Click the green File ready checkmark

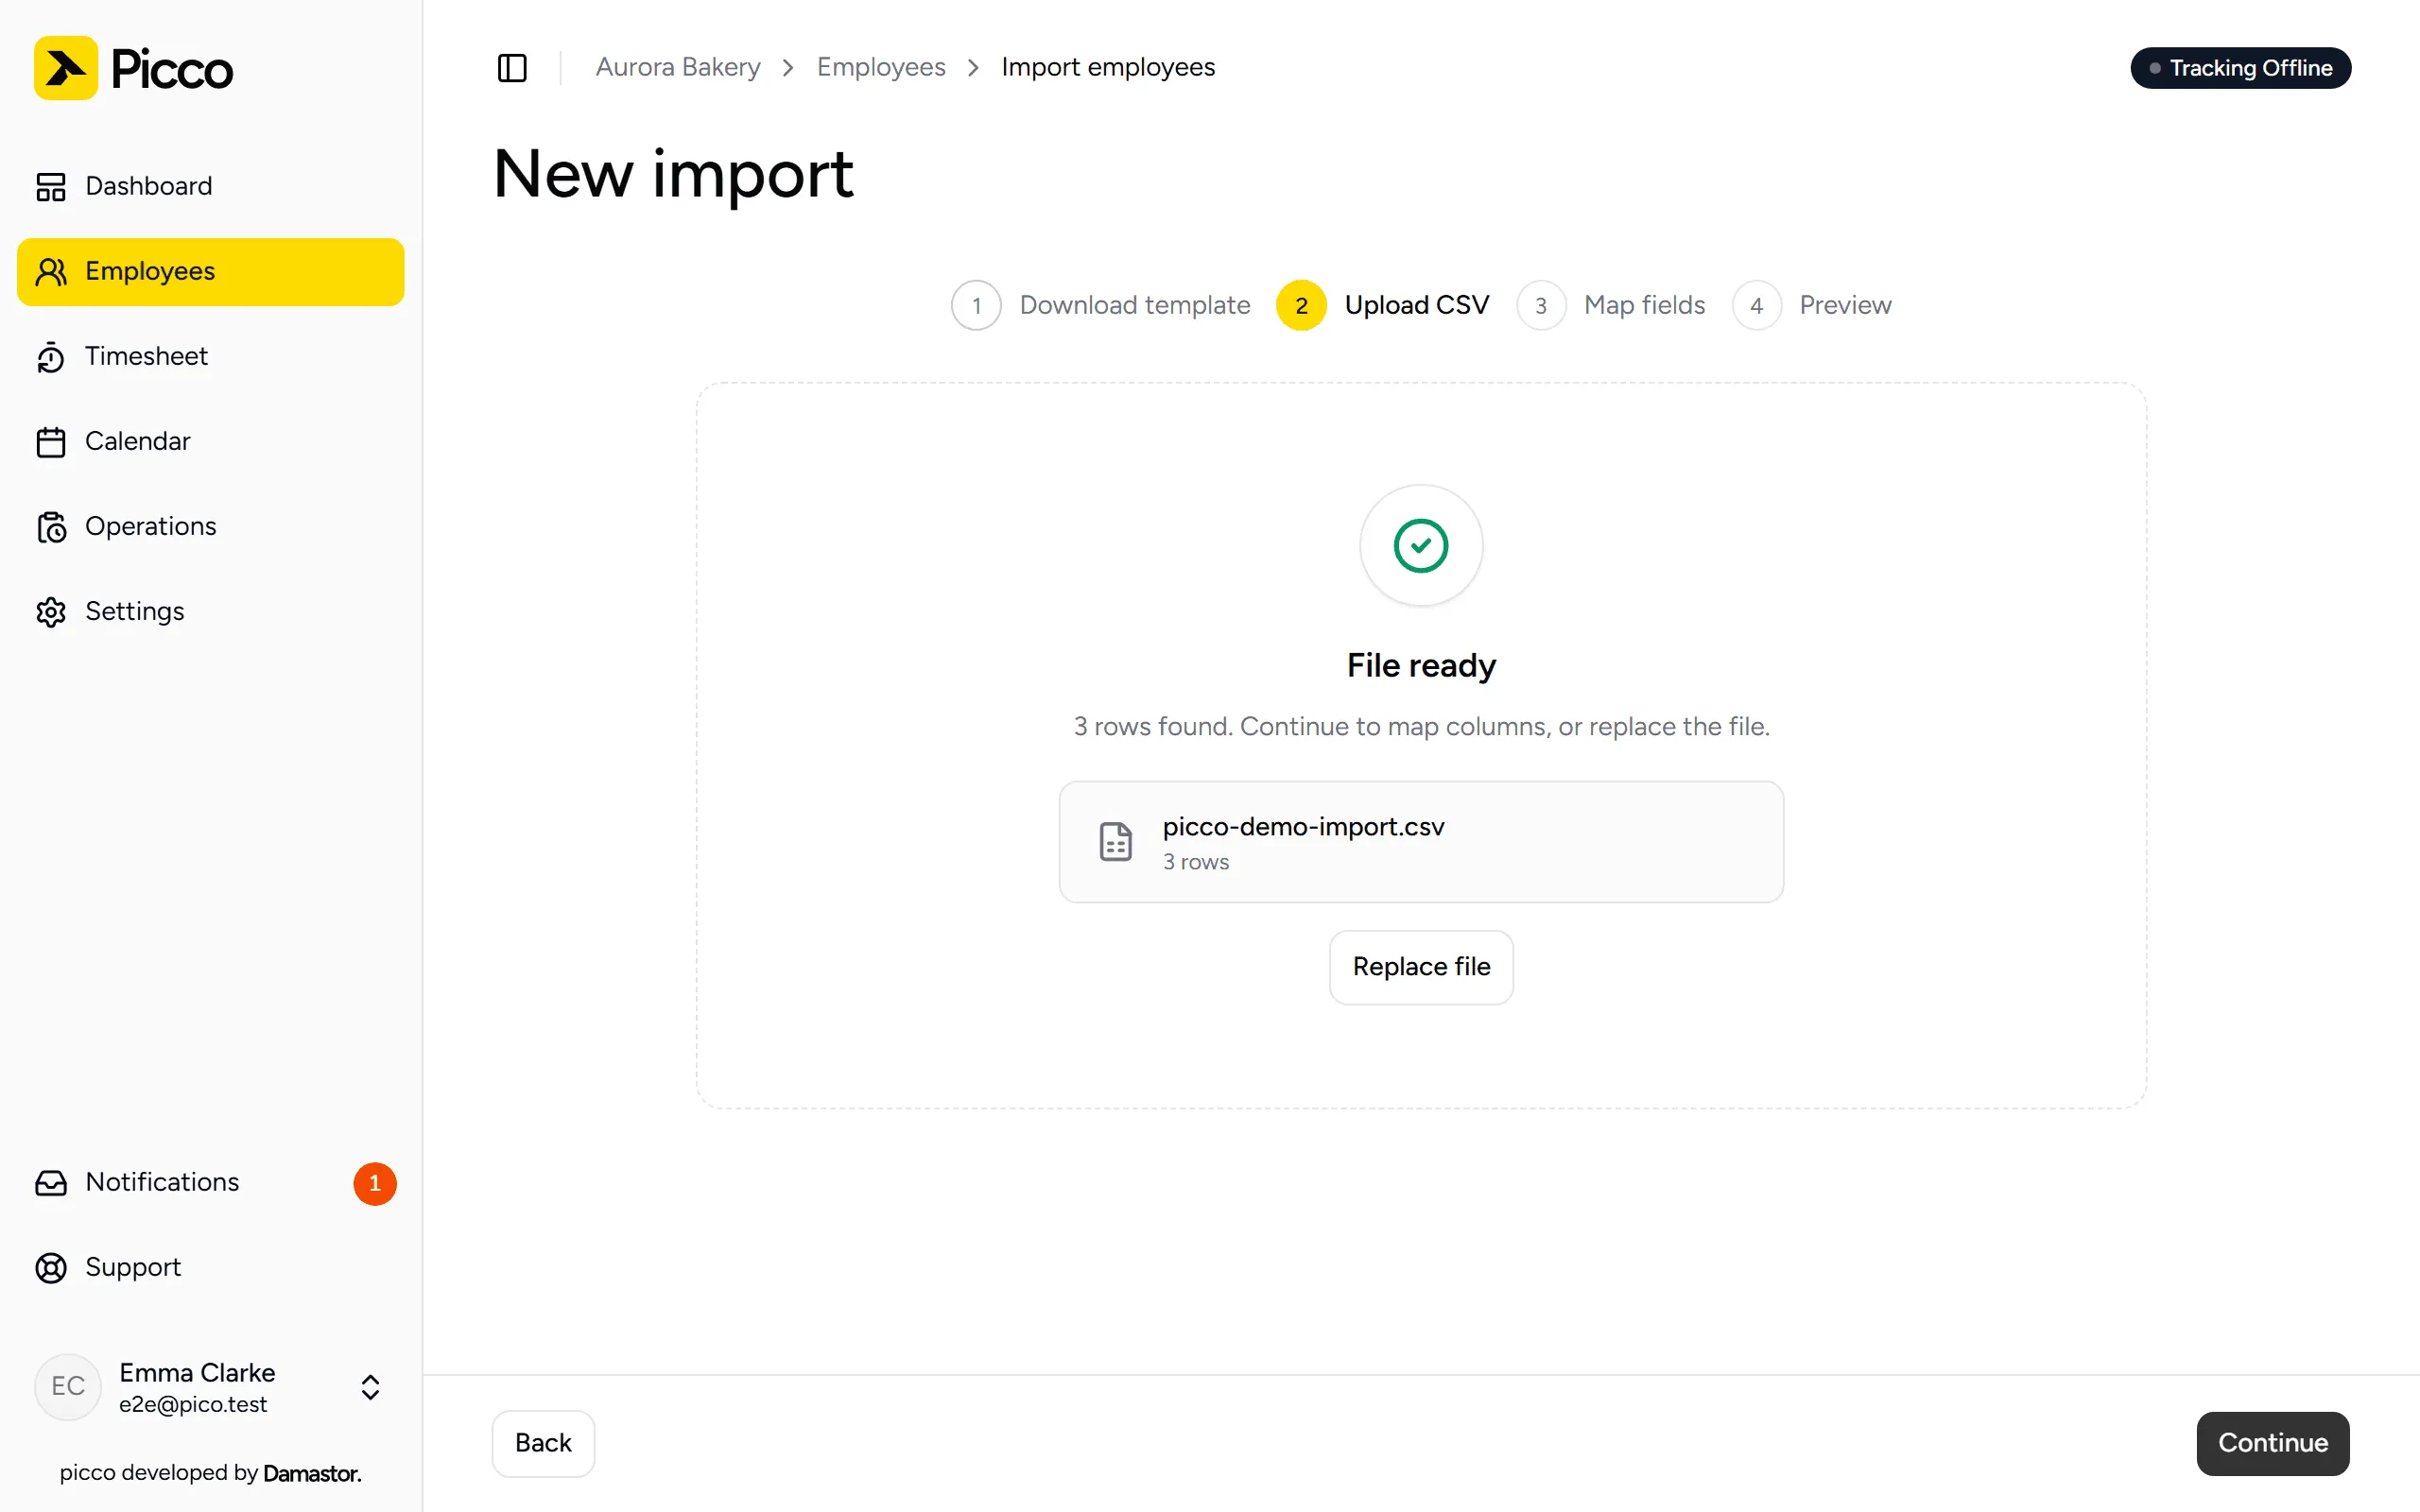[x=1421, y=546]
